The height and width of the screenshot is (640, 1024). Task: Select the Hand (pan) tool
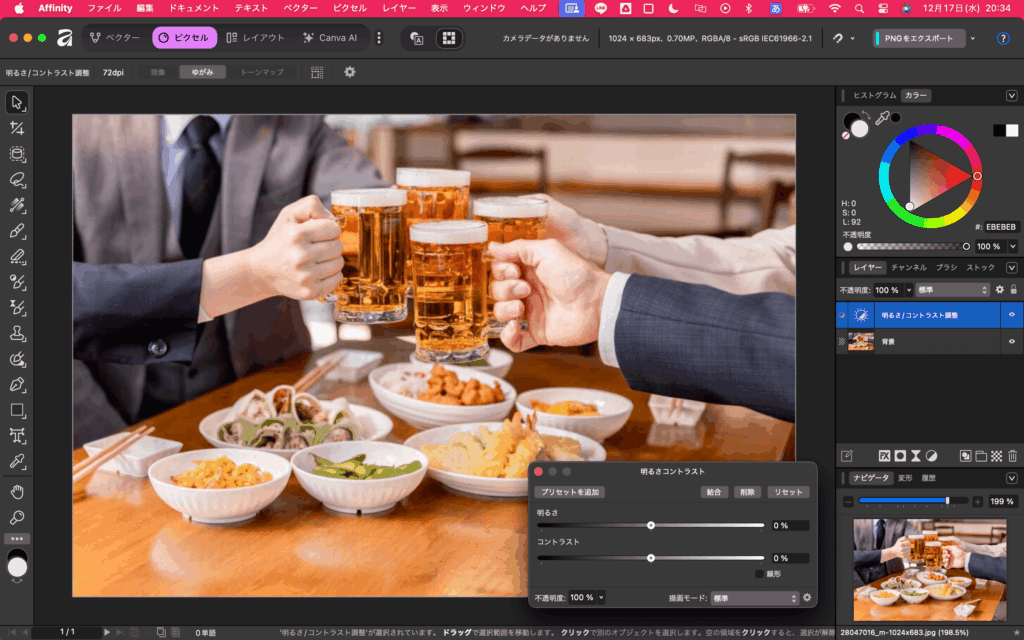(17, 492)
